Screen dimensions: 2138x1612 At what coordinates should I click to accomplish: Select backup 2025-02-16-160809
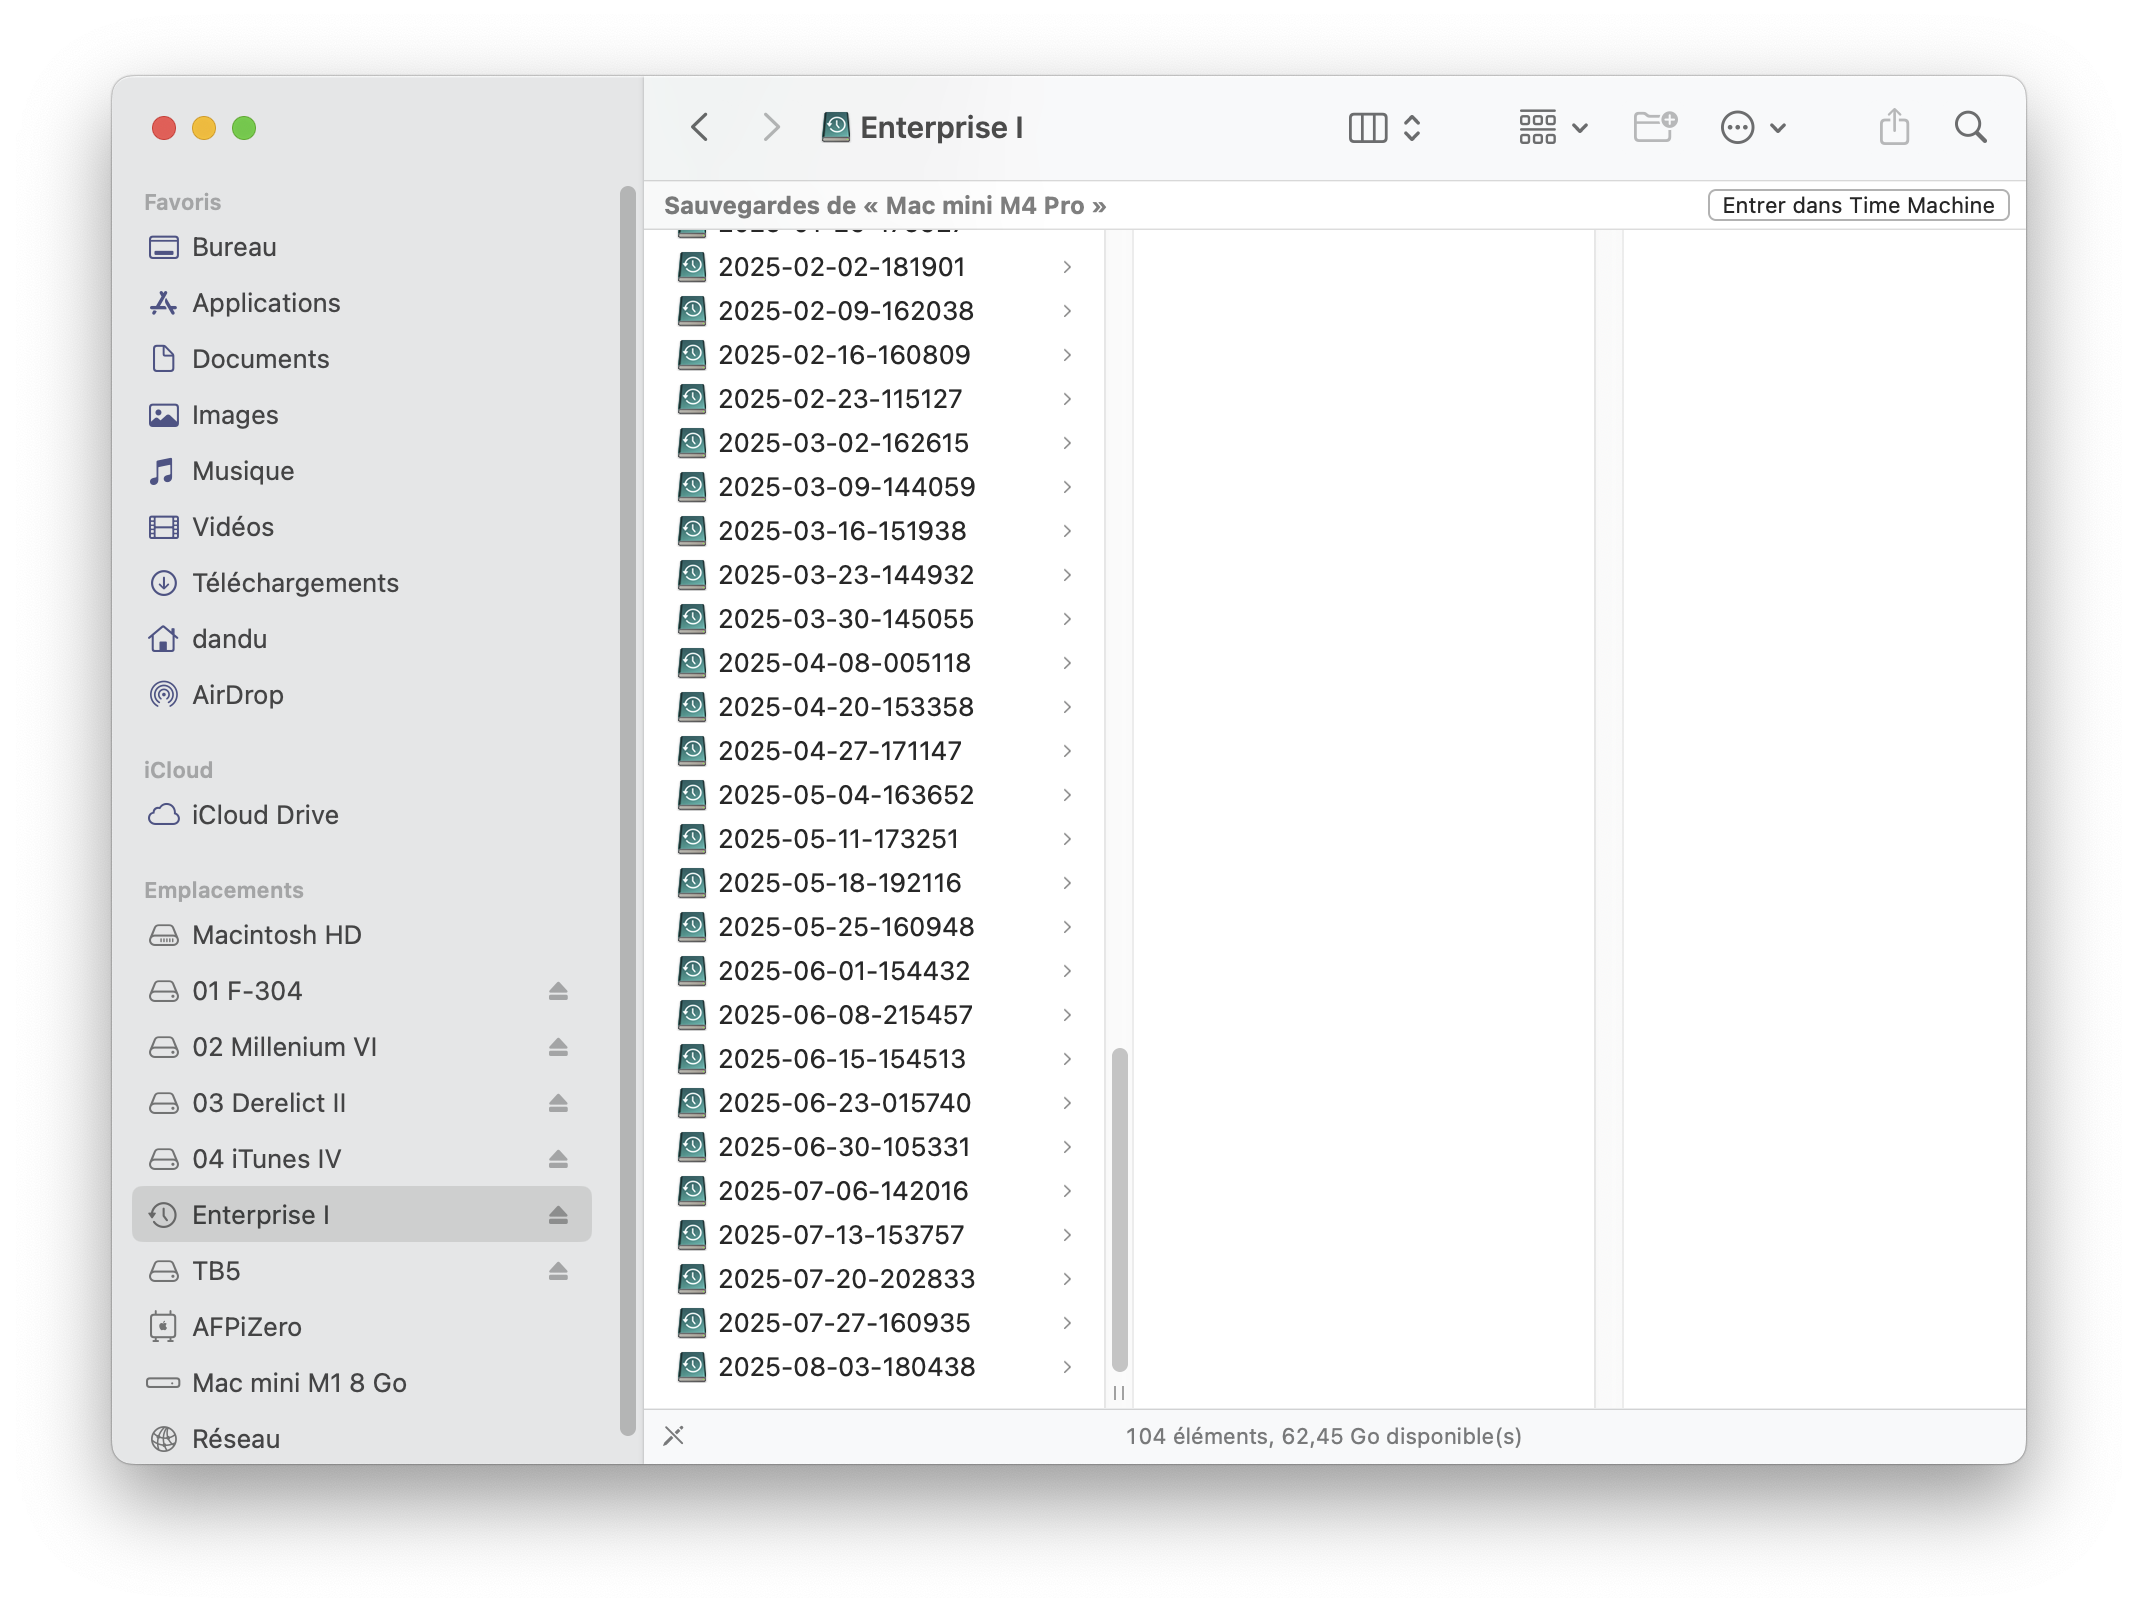[876, 355]
